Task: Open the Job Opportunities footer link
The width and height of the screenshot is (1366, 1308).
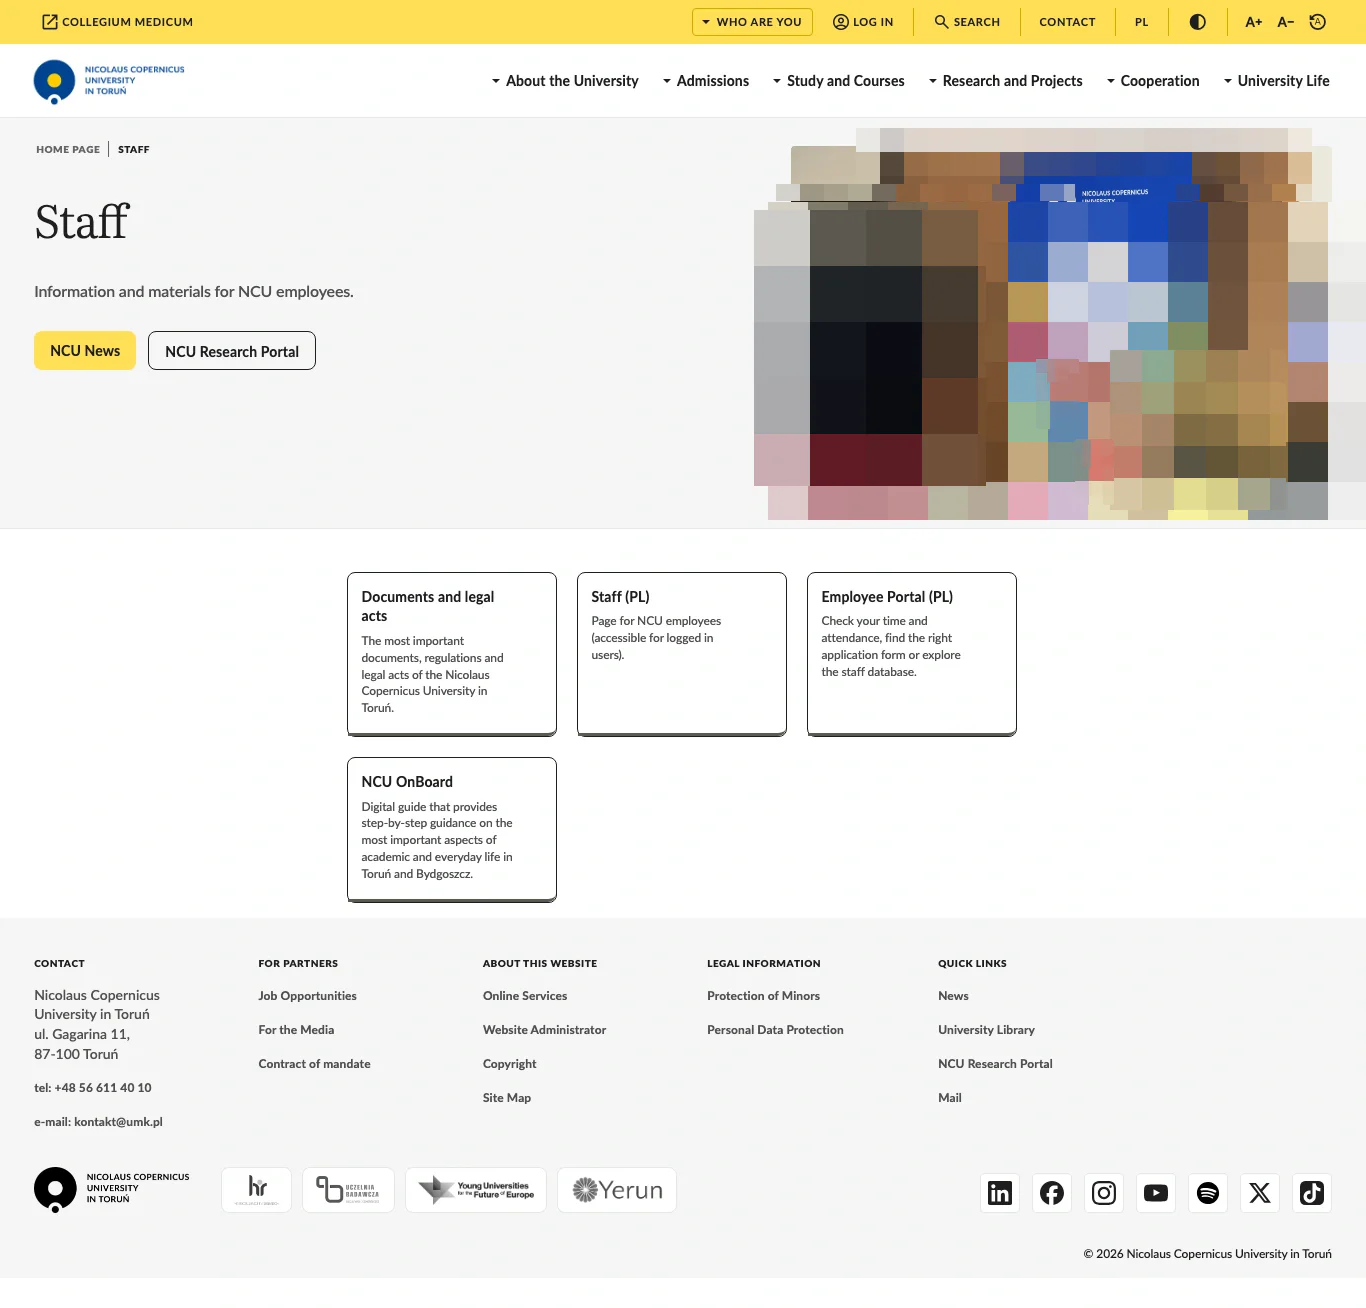Action: (x=307, y=996)
